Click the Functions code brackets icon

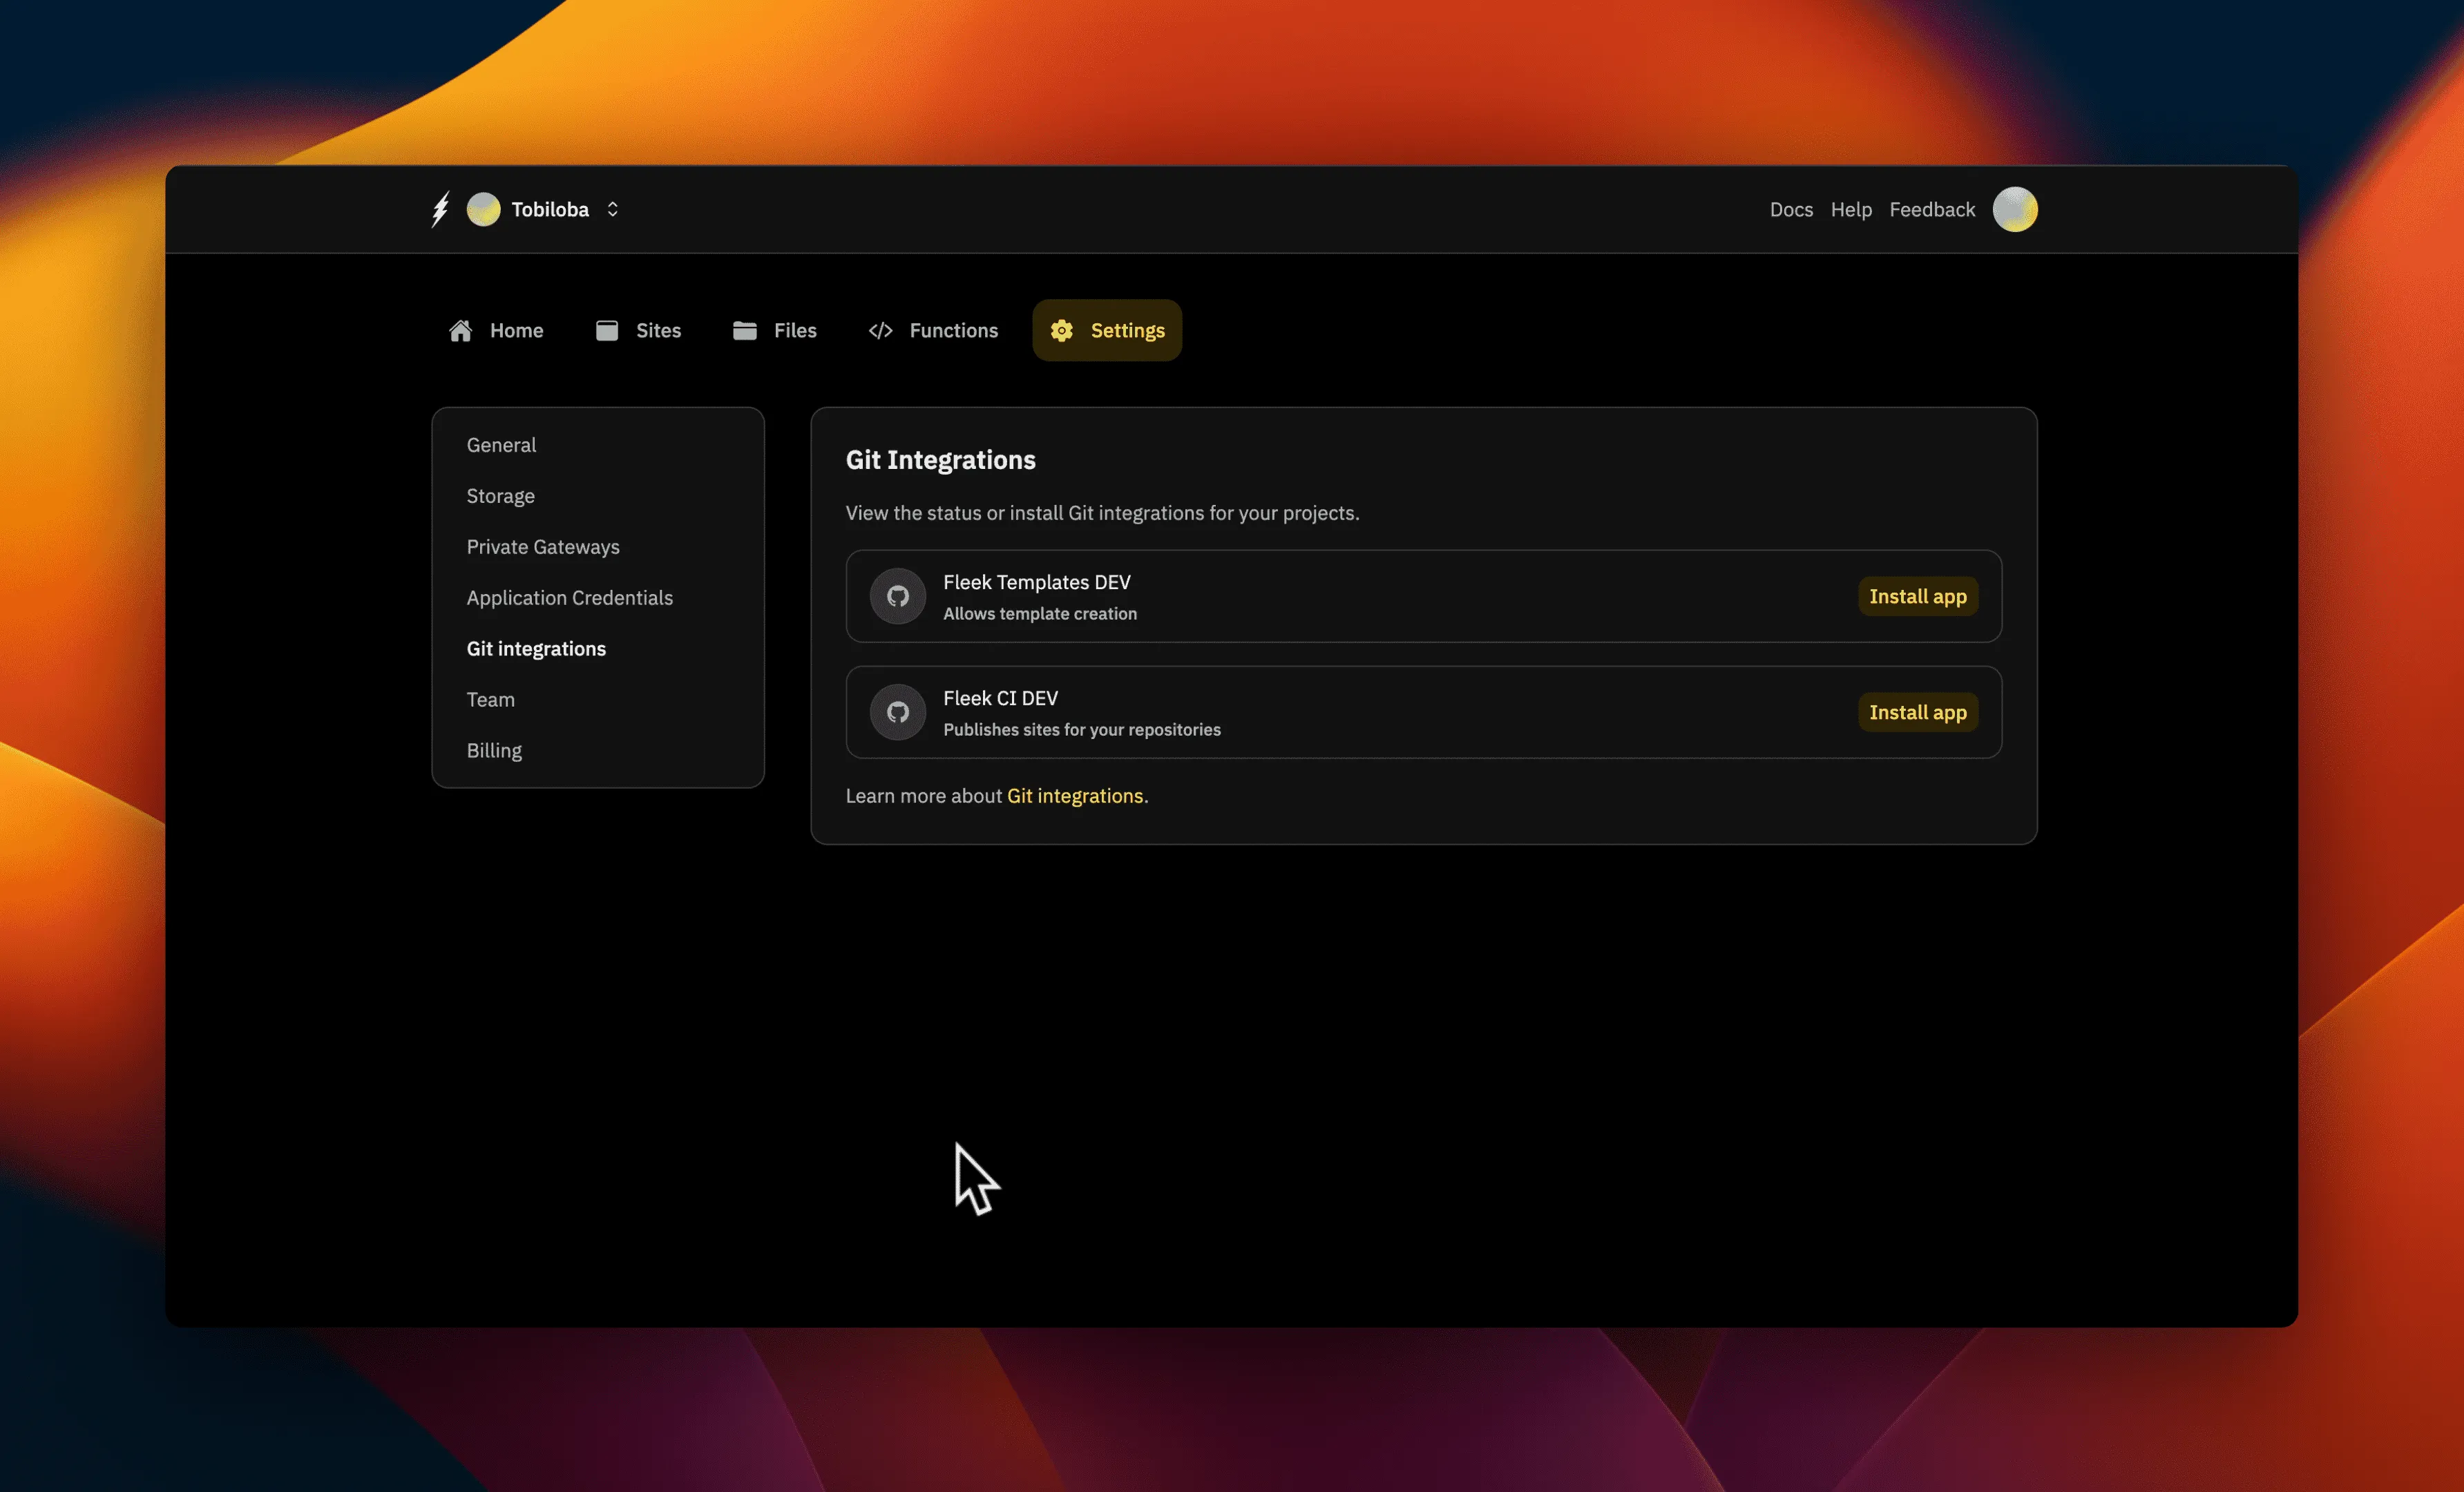880,331
